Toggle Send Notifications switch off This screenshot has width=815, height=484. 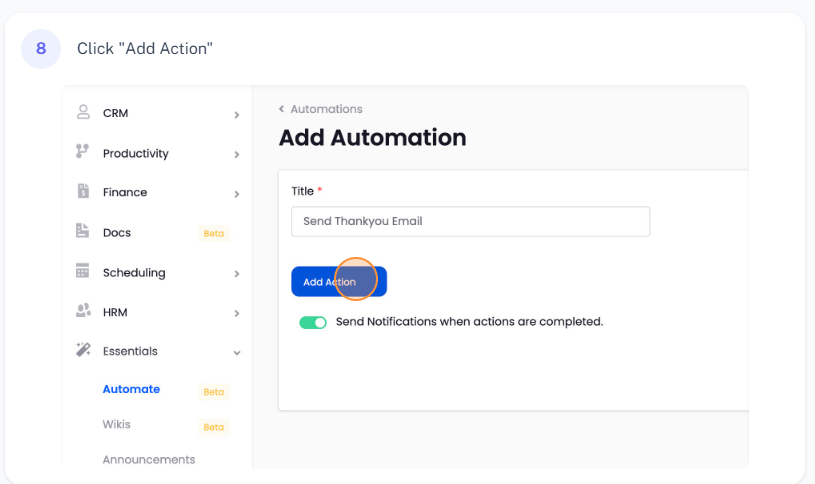[313, 323]
